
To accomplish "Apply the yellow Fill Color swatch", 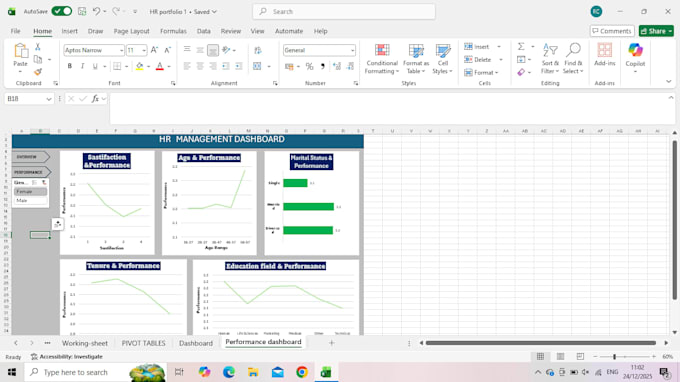I will [140, 66].
